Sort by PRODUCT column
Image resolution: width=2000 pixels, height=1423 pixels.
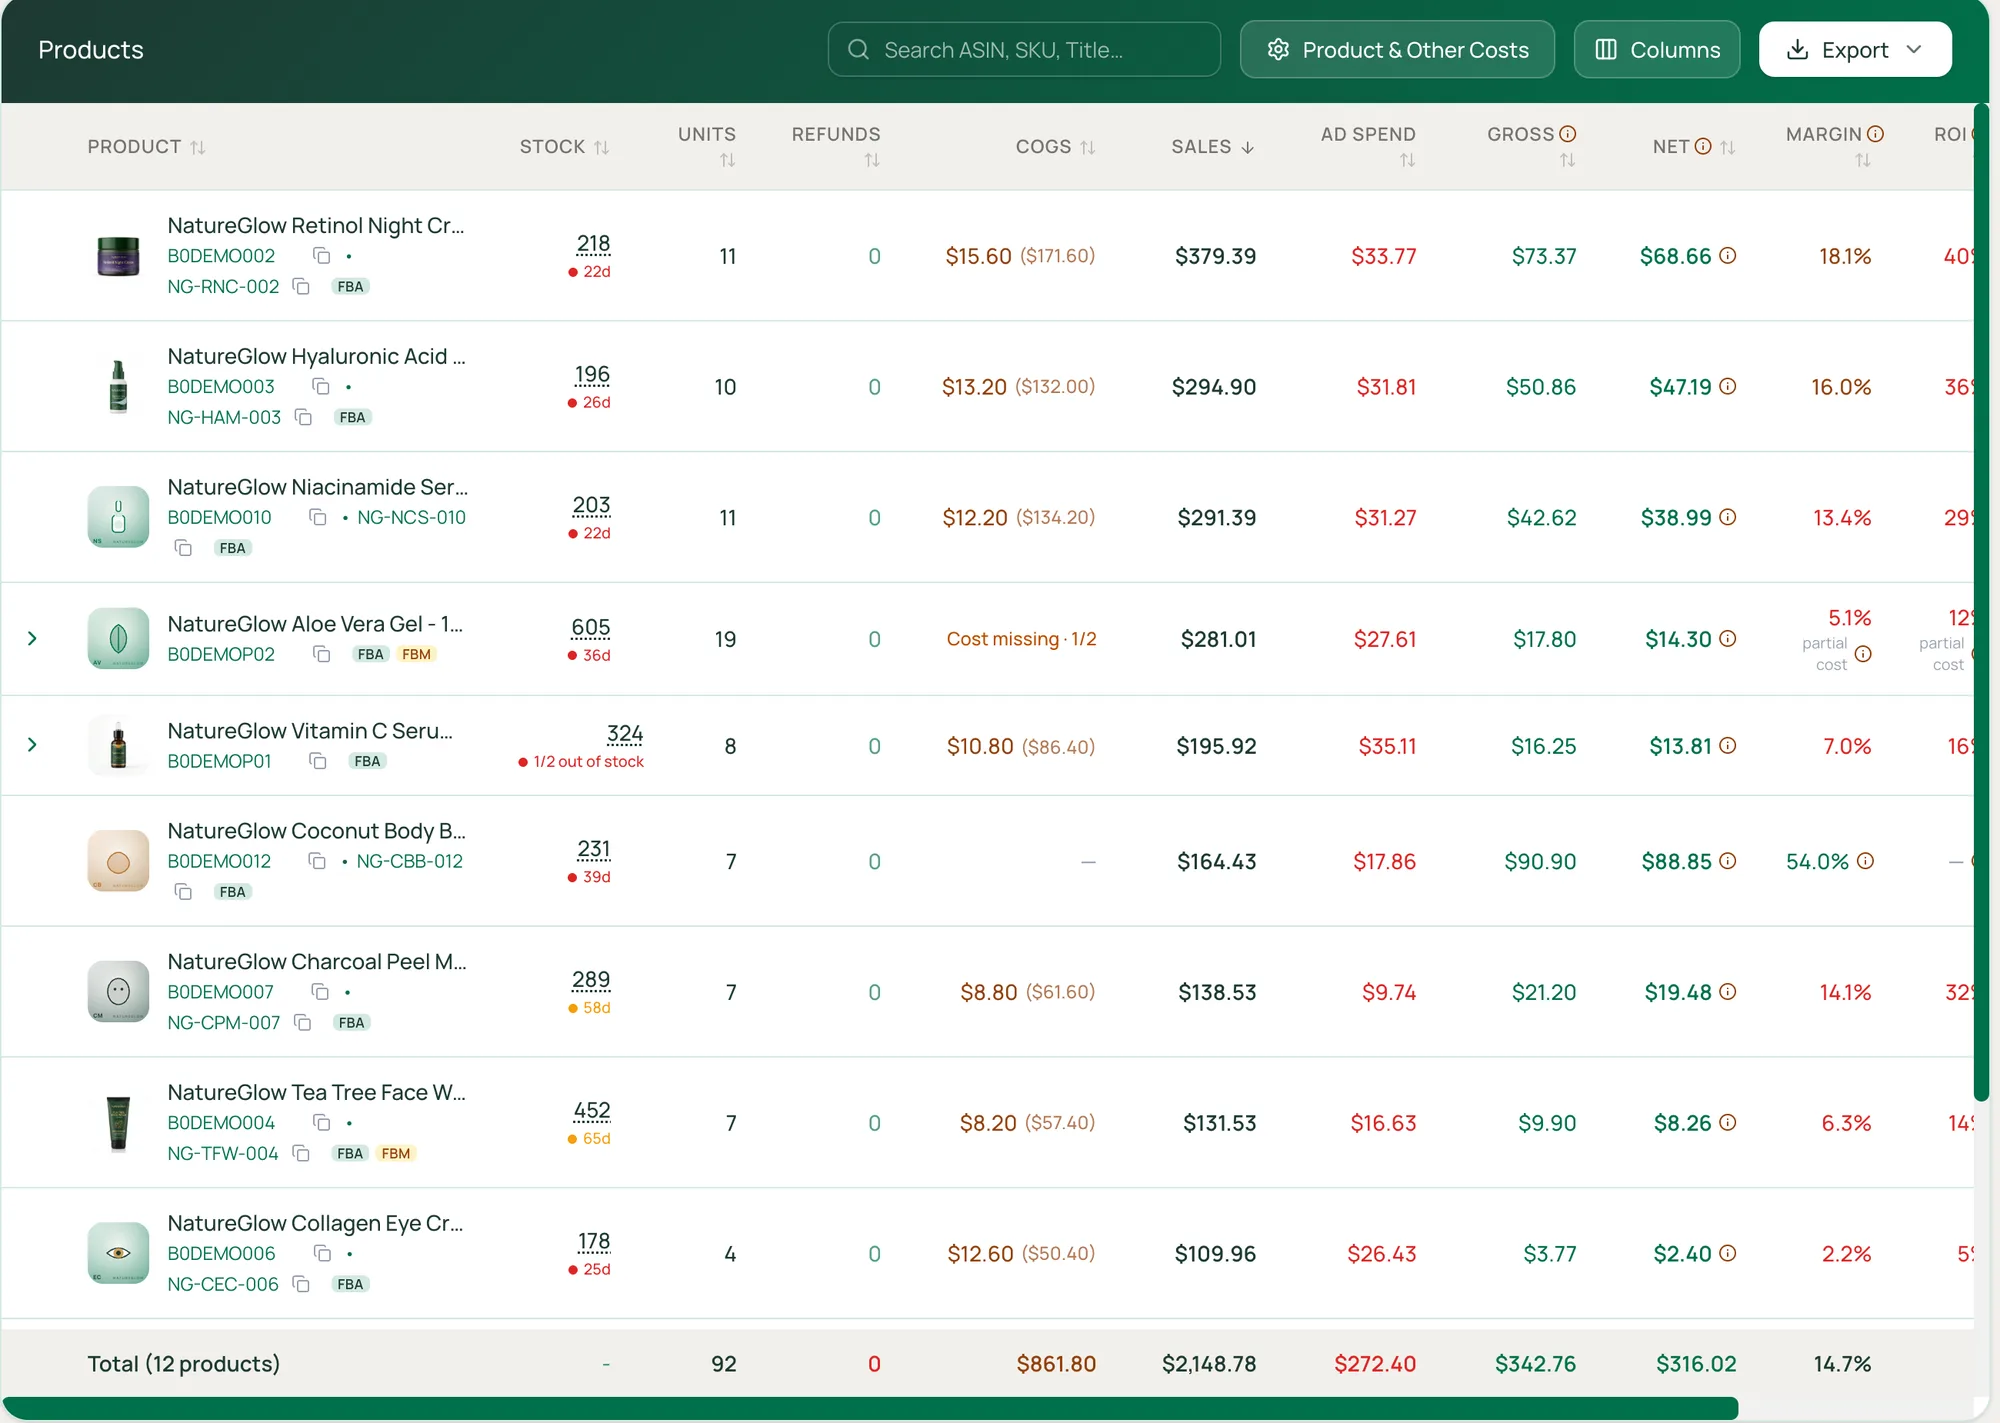[x=198, y=147]
